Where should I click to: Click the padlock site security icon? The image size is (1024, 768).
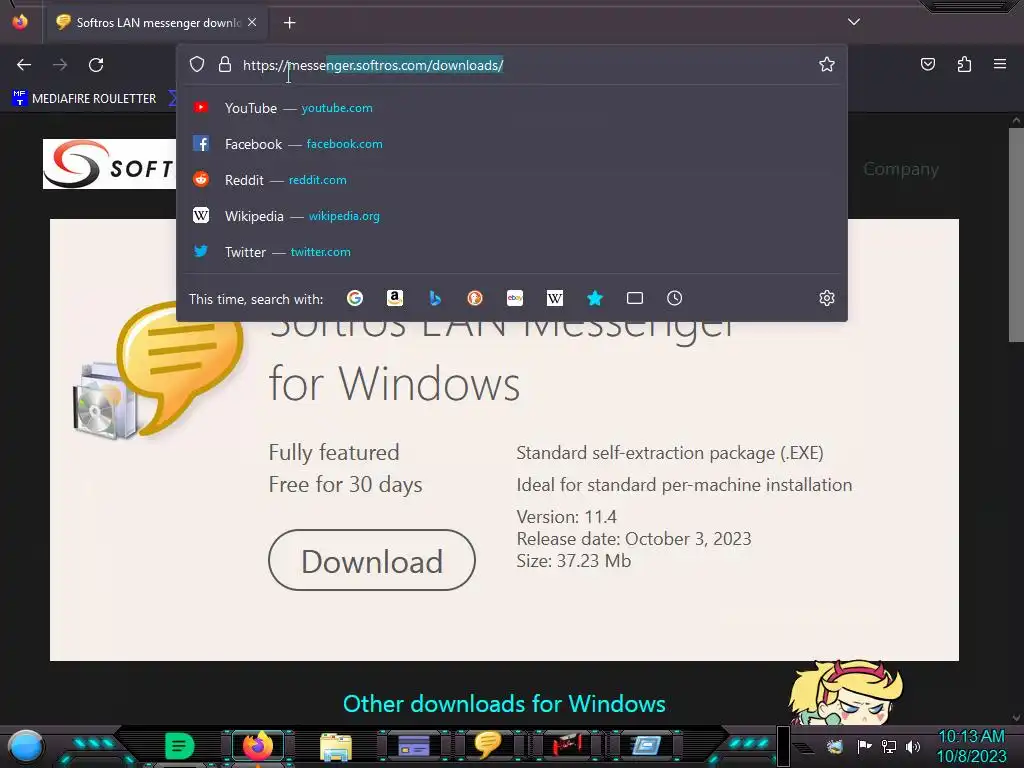pyautogui.click(x=225, y=64)
